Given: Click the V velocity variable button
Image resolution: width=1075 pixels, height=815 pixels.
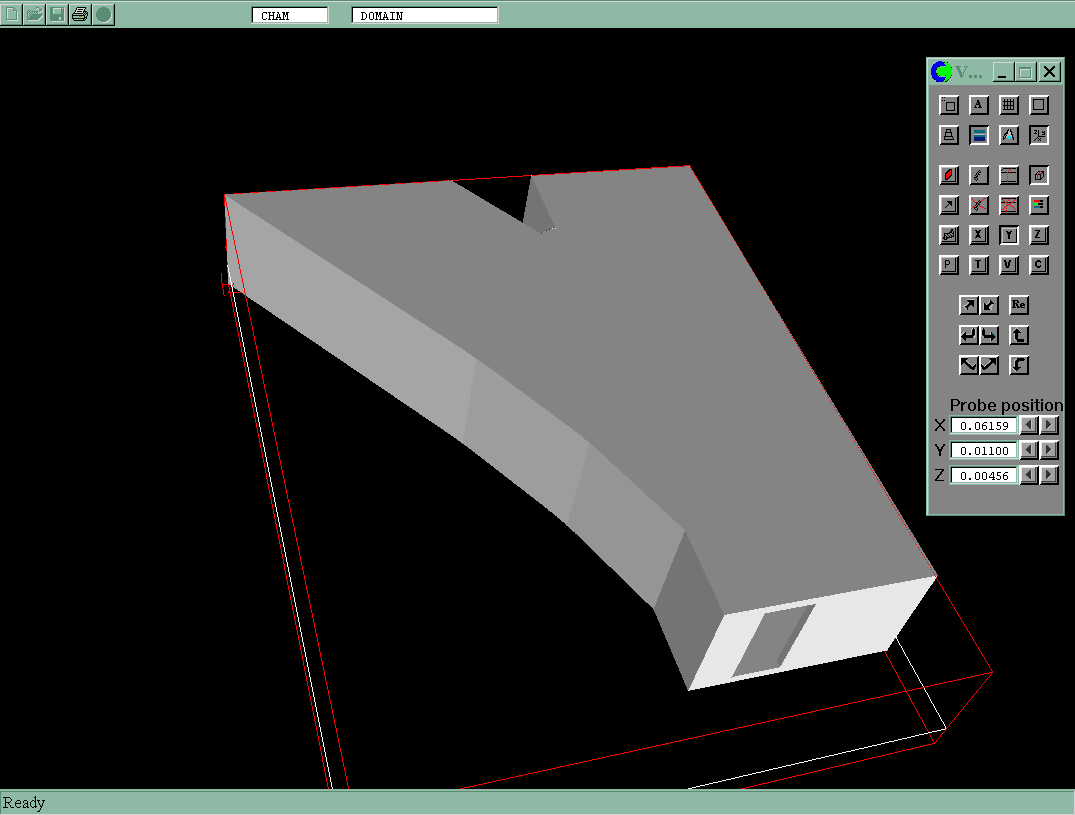Looking at the screenshot, I should (x=1009, y=265).
